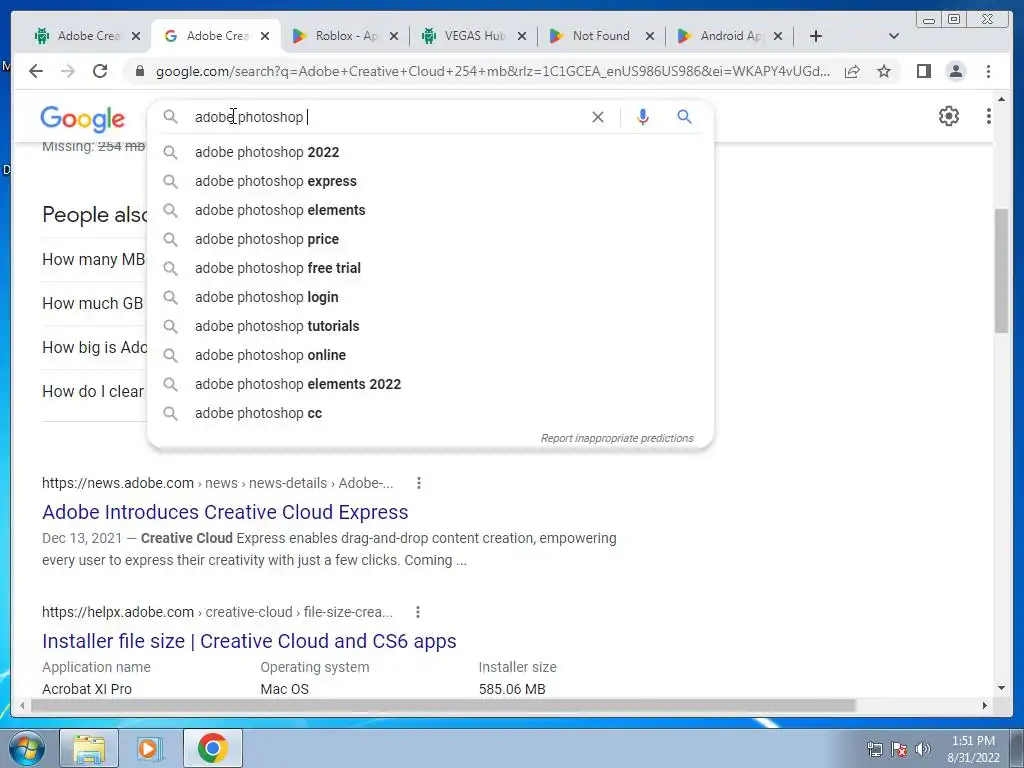1024x768 pixels.
Task: Open Installer file size Creative Cloud result
Action: (x=249, y=641)
